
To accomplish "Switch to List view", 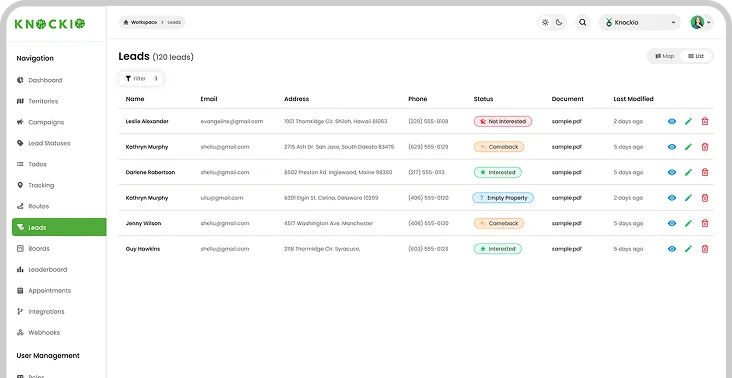I will [696, 56].
